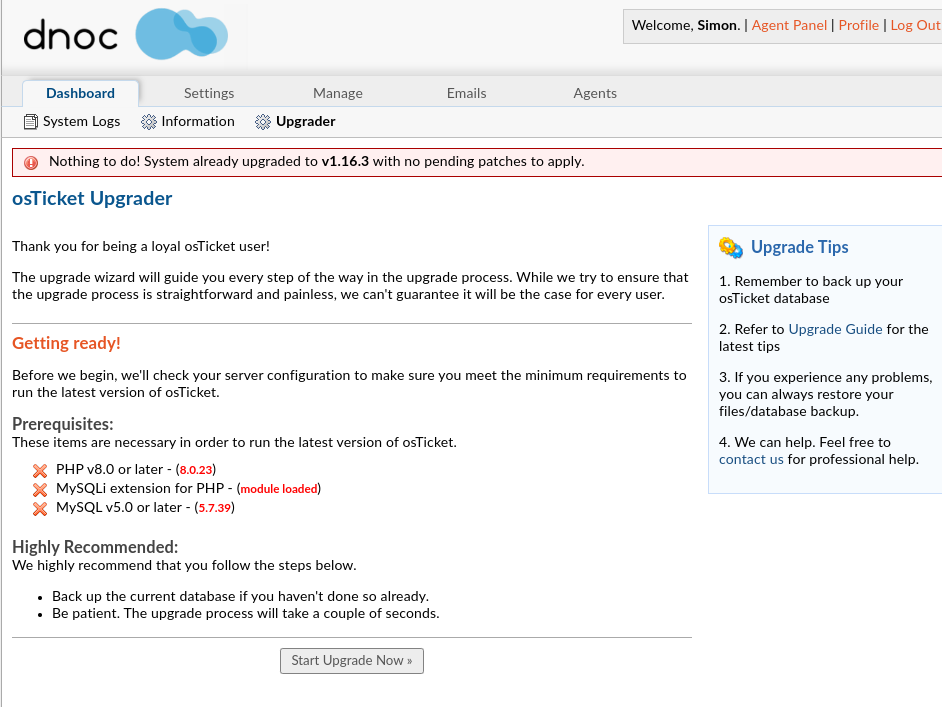Switch to the Manage tab
Image resolution: width=942 pixels, height=707 pixels.
338,93
